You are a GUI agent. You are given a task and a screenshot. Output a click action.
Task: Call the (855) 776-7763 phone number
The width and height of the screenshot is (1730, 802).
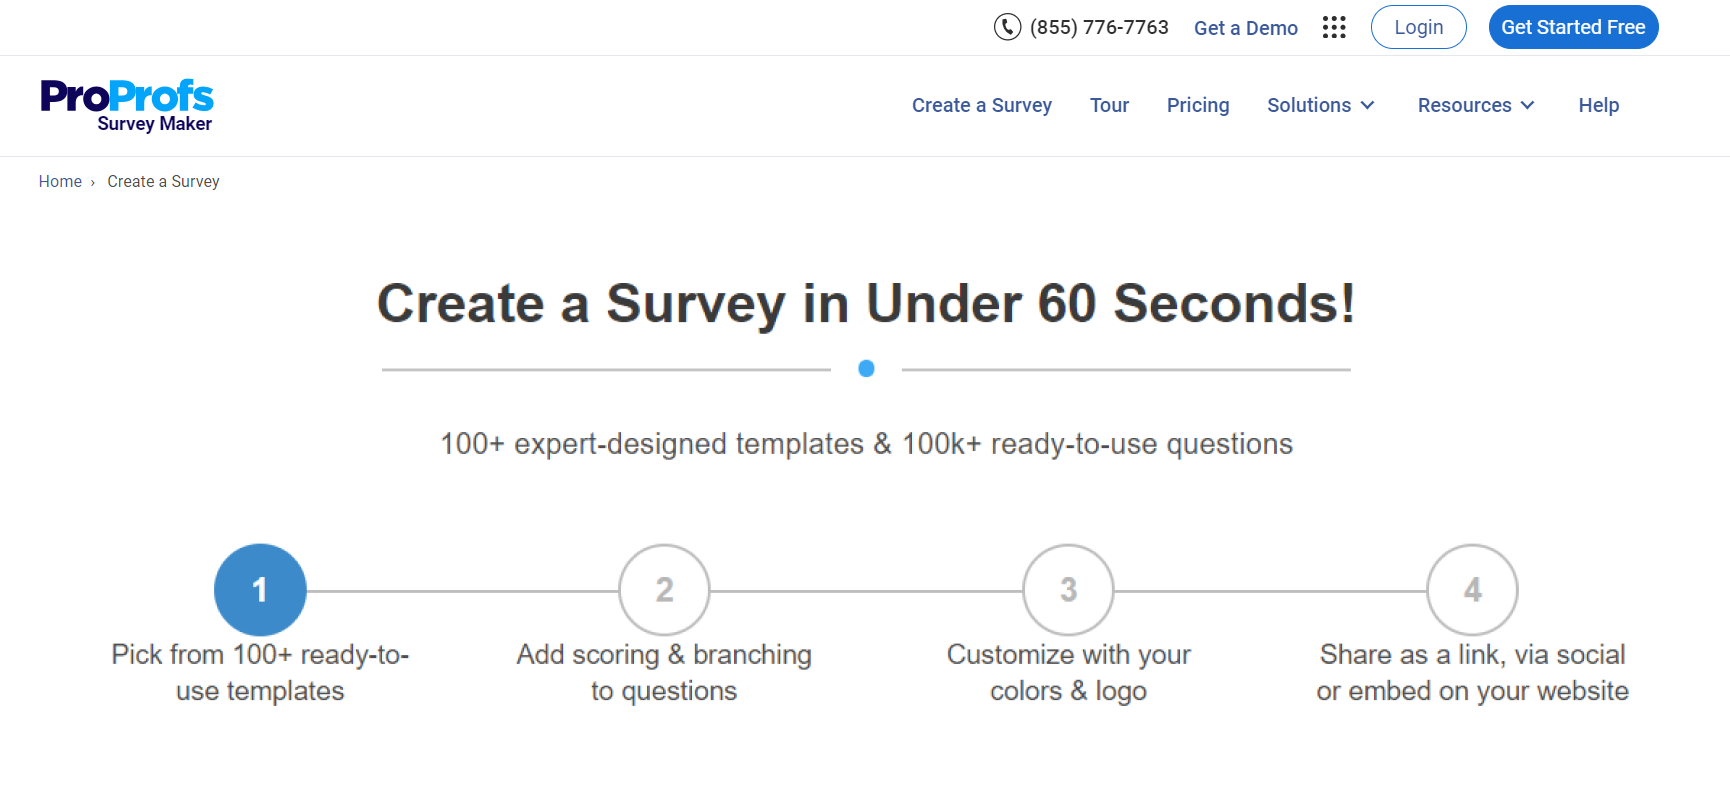point(1099,27)
